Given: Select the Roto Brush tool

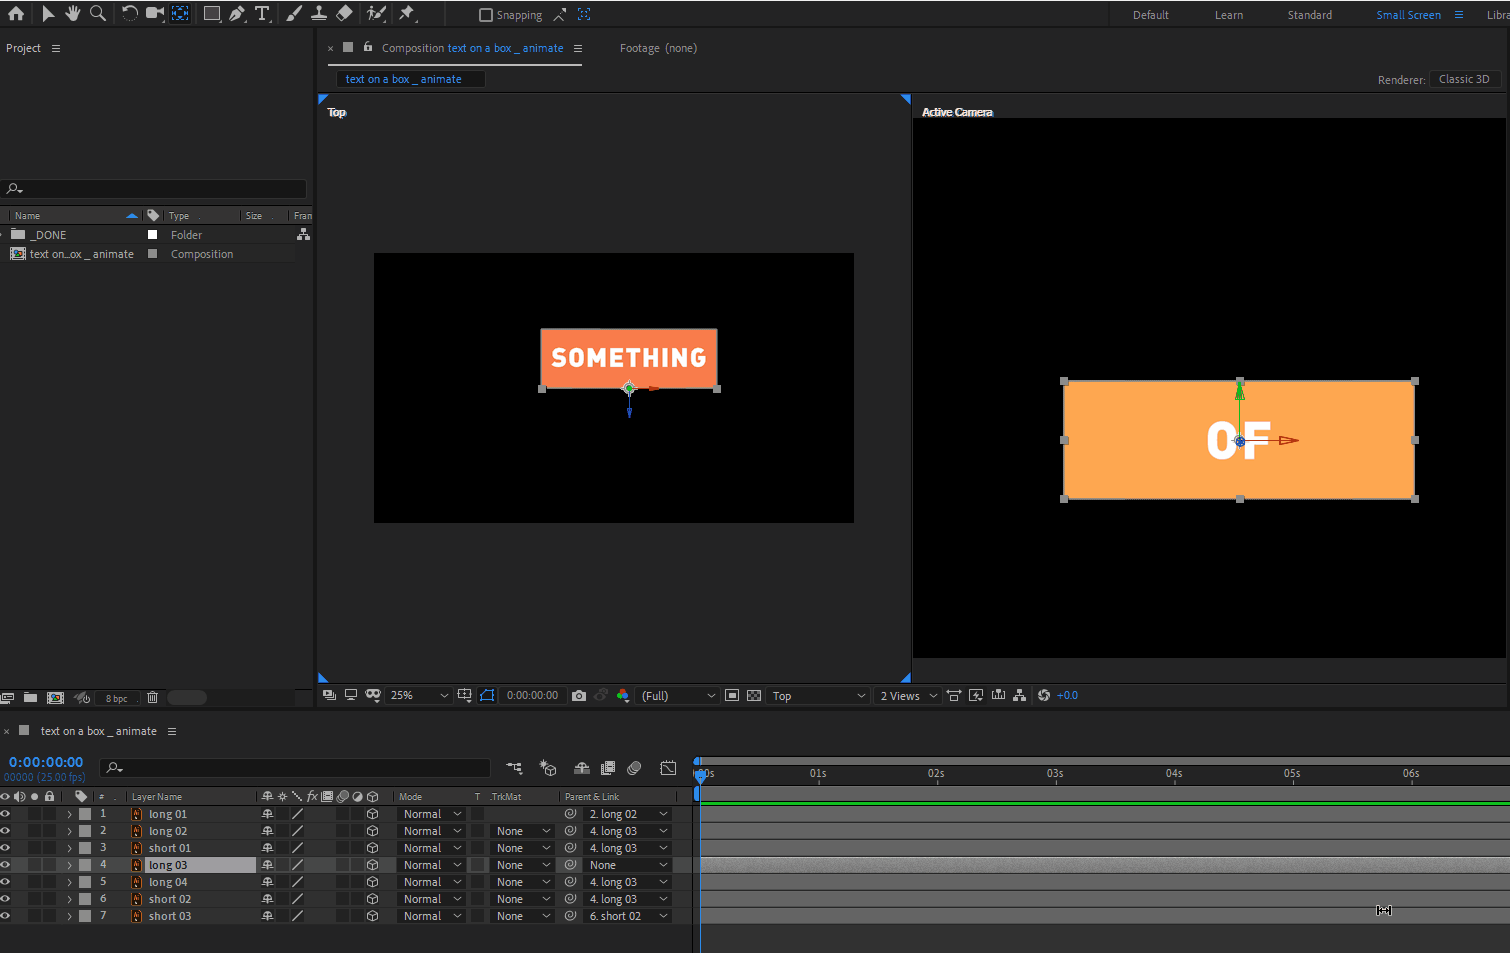Looking at the screenshot, I should click(x=376, y=14).
